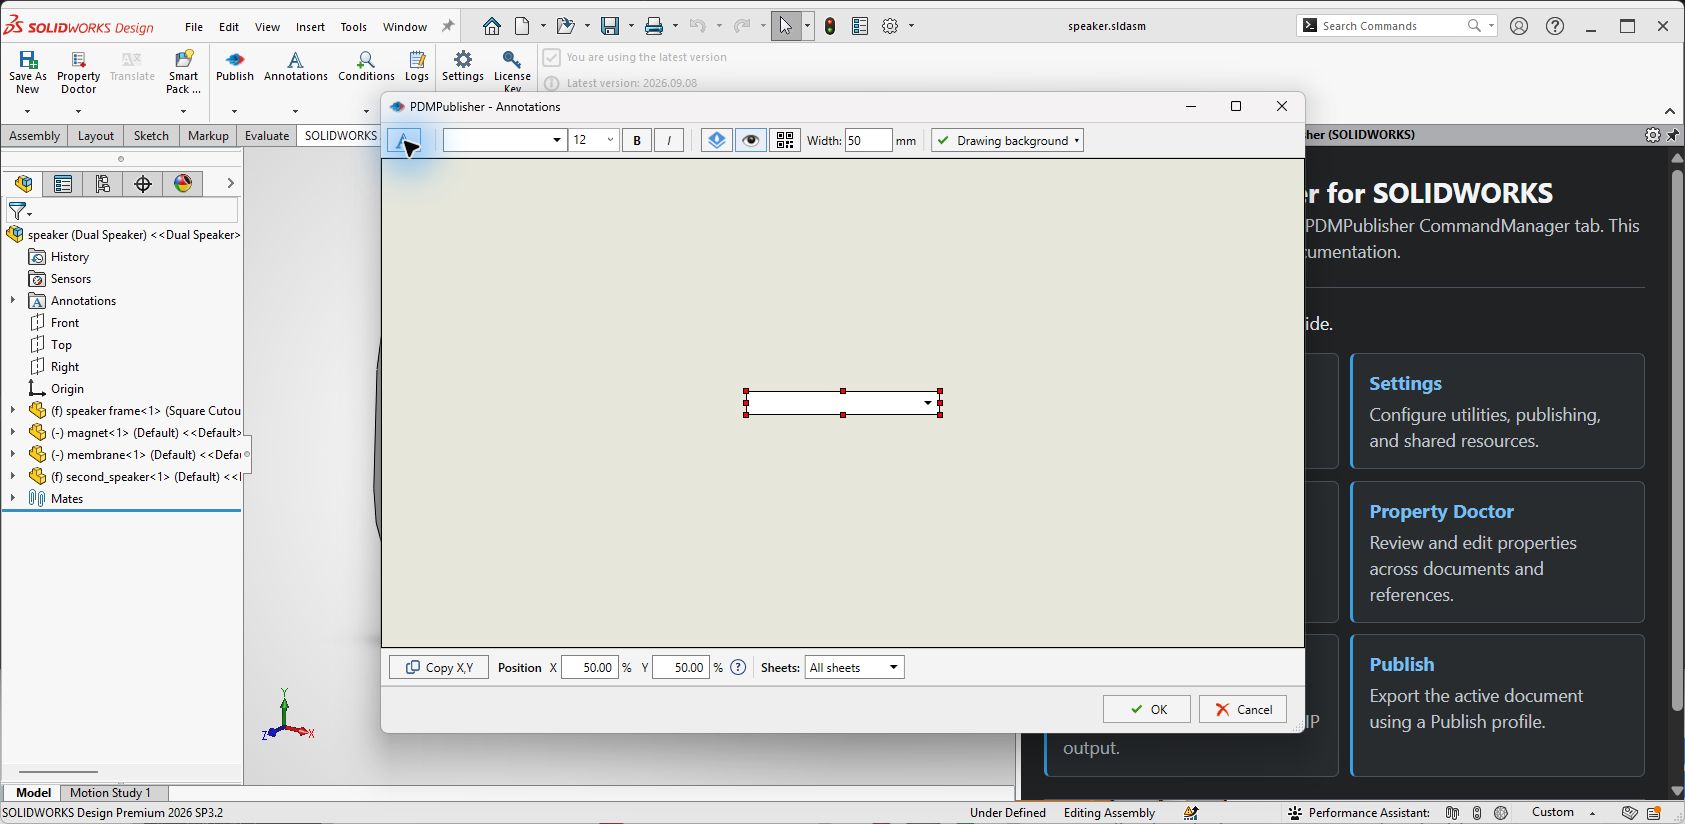Click the user login icon in title bar
The image size is (1685, 824).
[x=1519, y=26]
